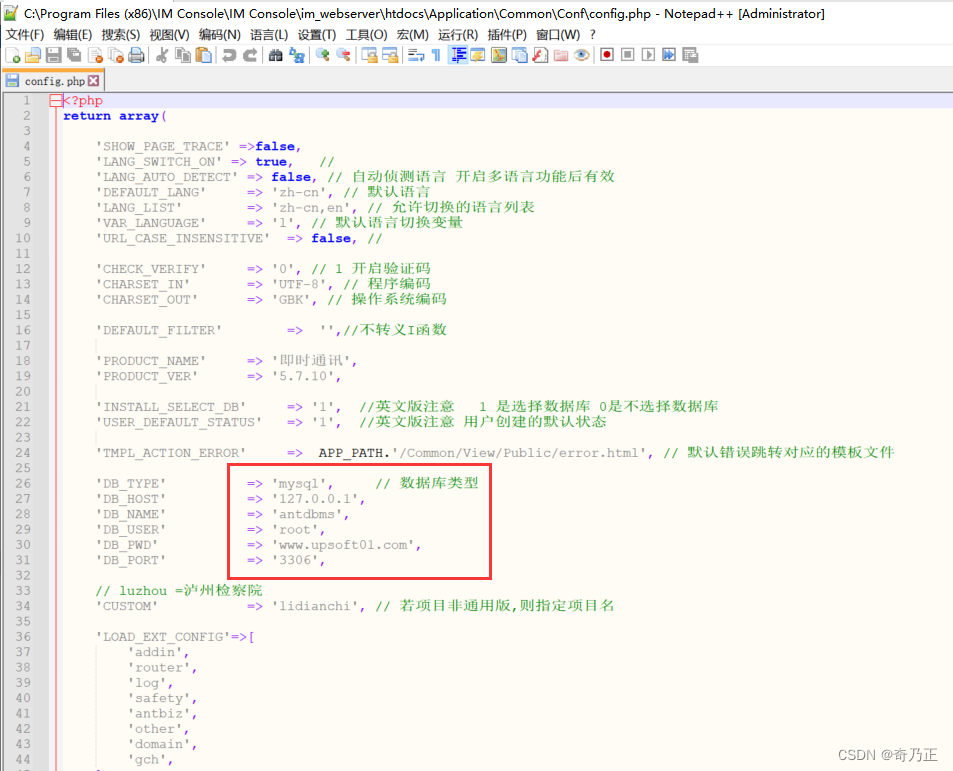Image resolution: width=953 pixels, height=771 pixels.
Task: Click the line number 26 in margin
Action: coord(23,484)
